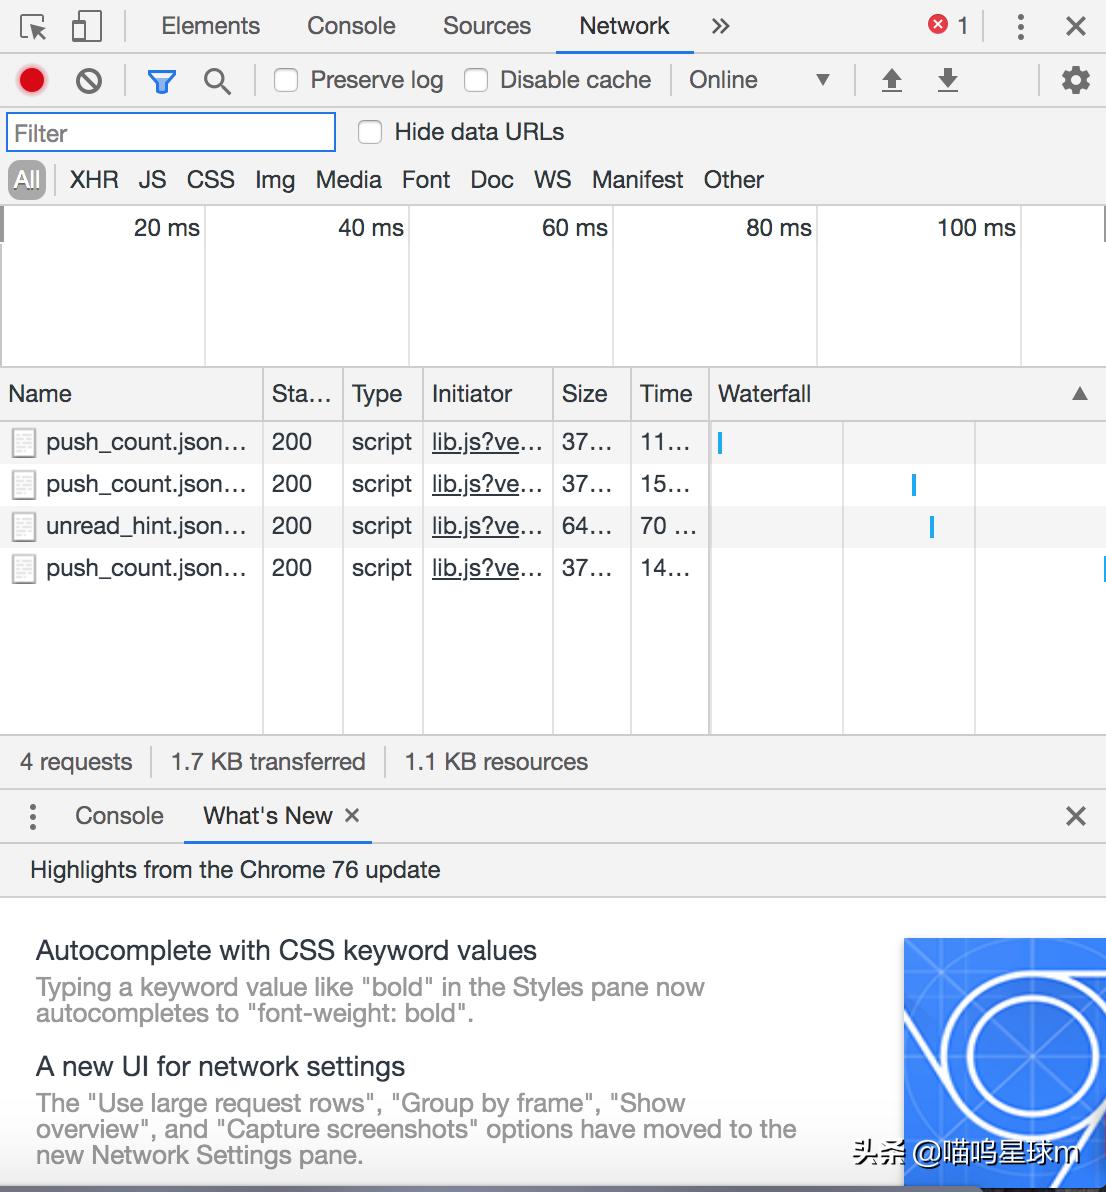Enable the Preserve log checkbox
Screen dimensions: 1106x1192
coord(286,80)
